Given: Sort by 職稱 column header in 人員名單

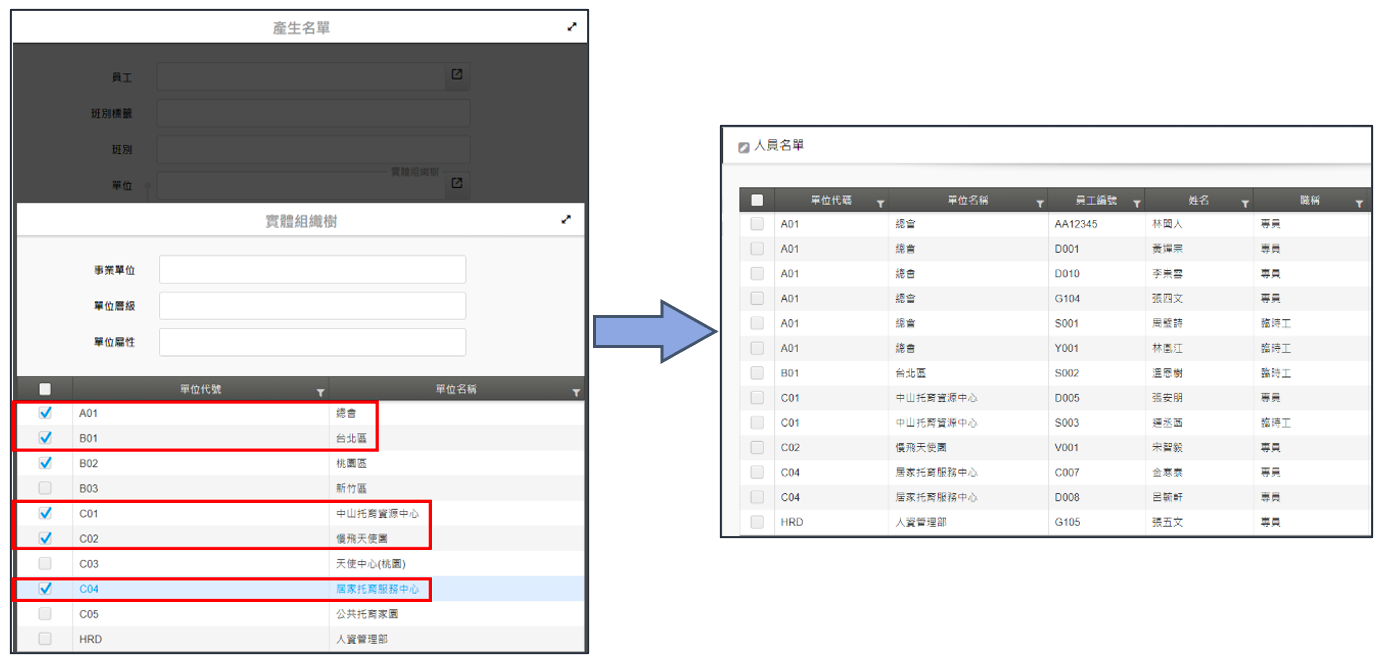Looking at the screenshot, I should [x=1307, y=200].
